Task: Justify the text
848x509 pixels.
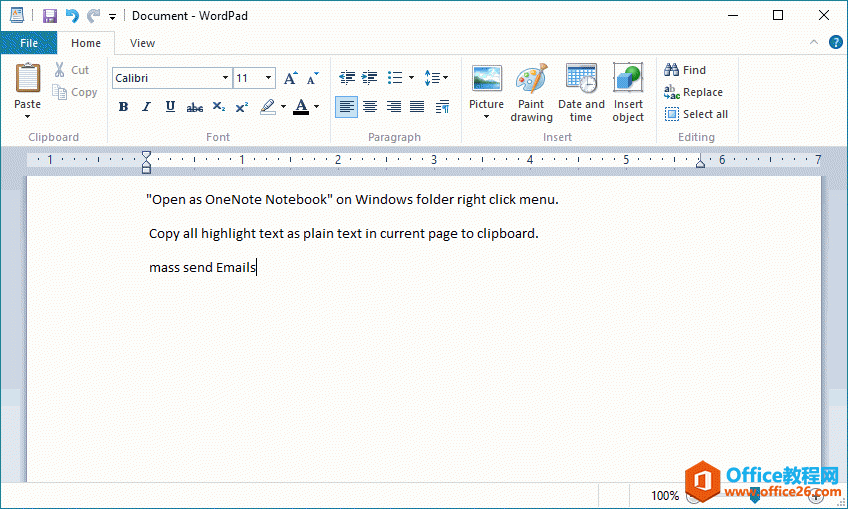Action: coord(417,107)
